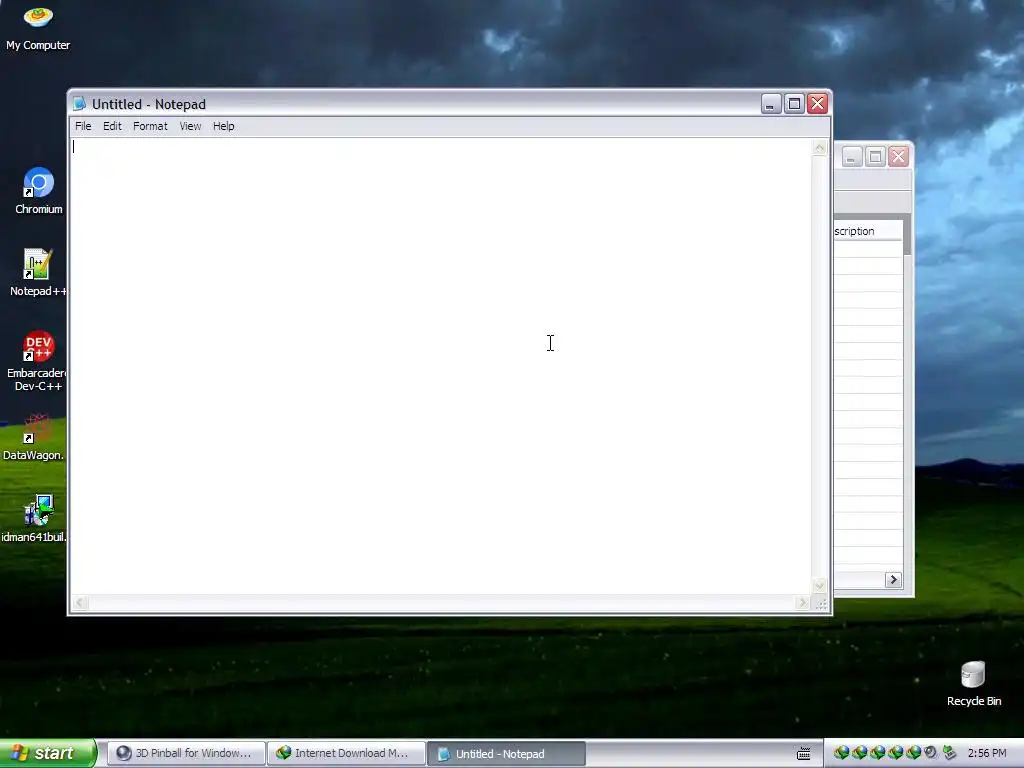Launch Embarcadero Dev-C++ desktop shortcut
This screenshot has height=768, width=1024.
tap(38, 360)
